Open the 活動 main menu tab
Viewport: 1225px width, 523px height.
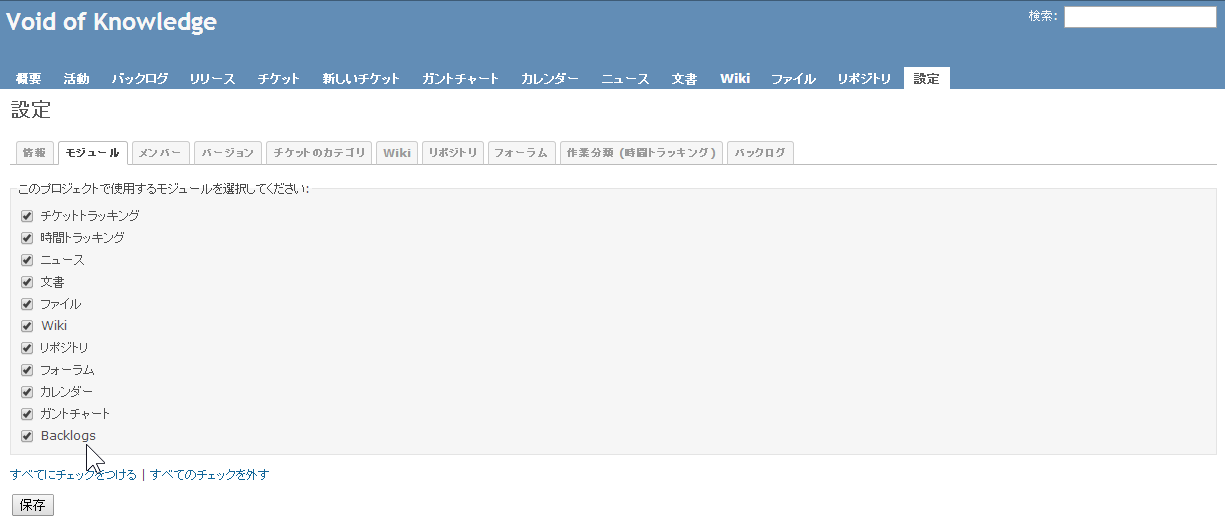pyautogui.click(x=76, y=79)
